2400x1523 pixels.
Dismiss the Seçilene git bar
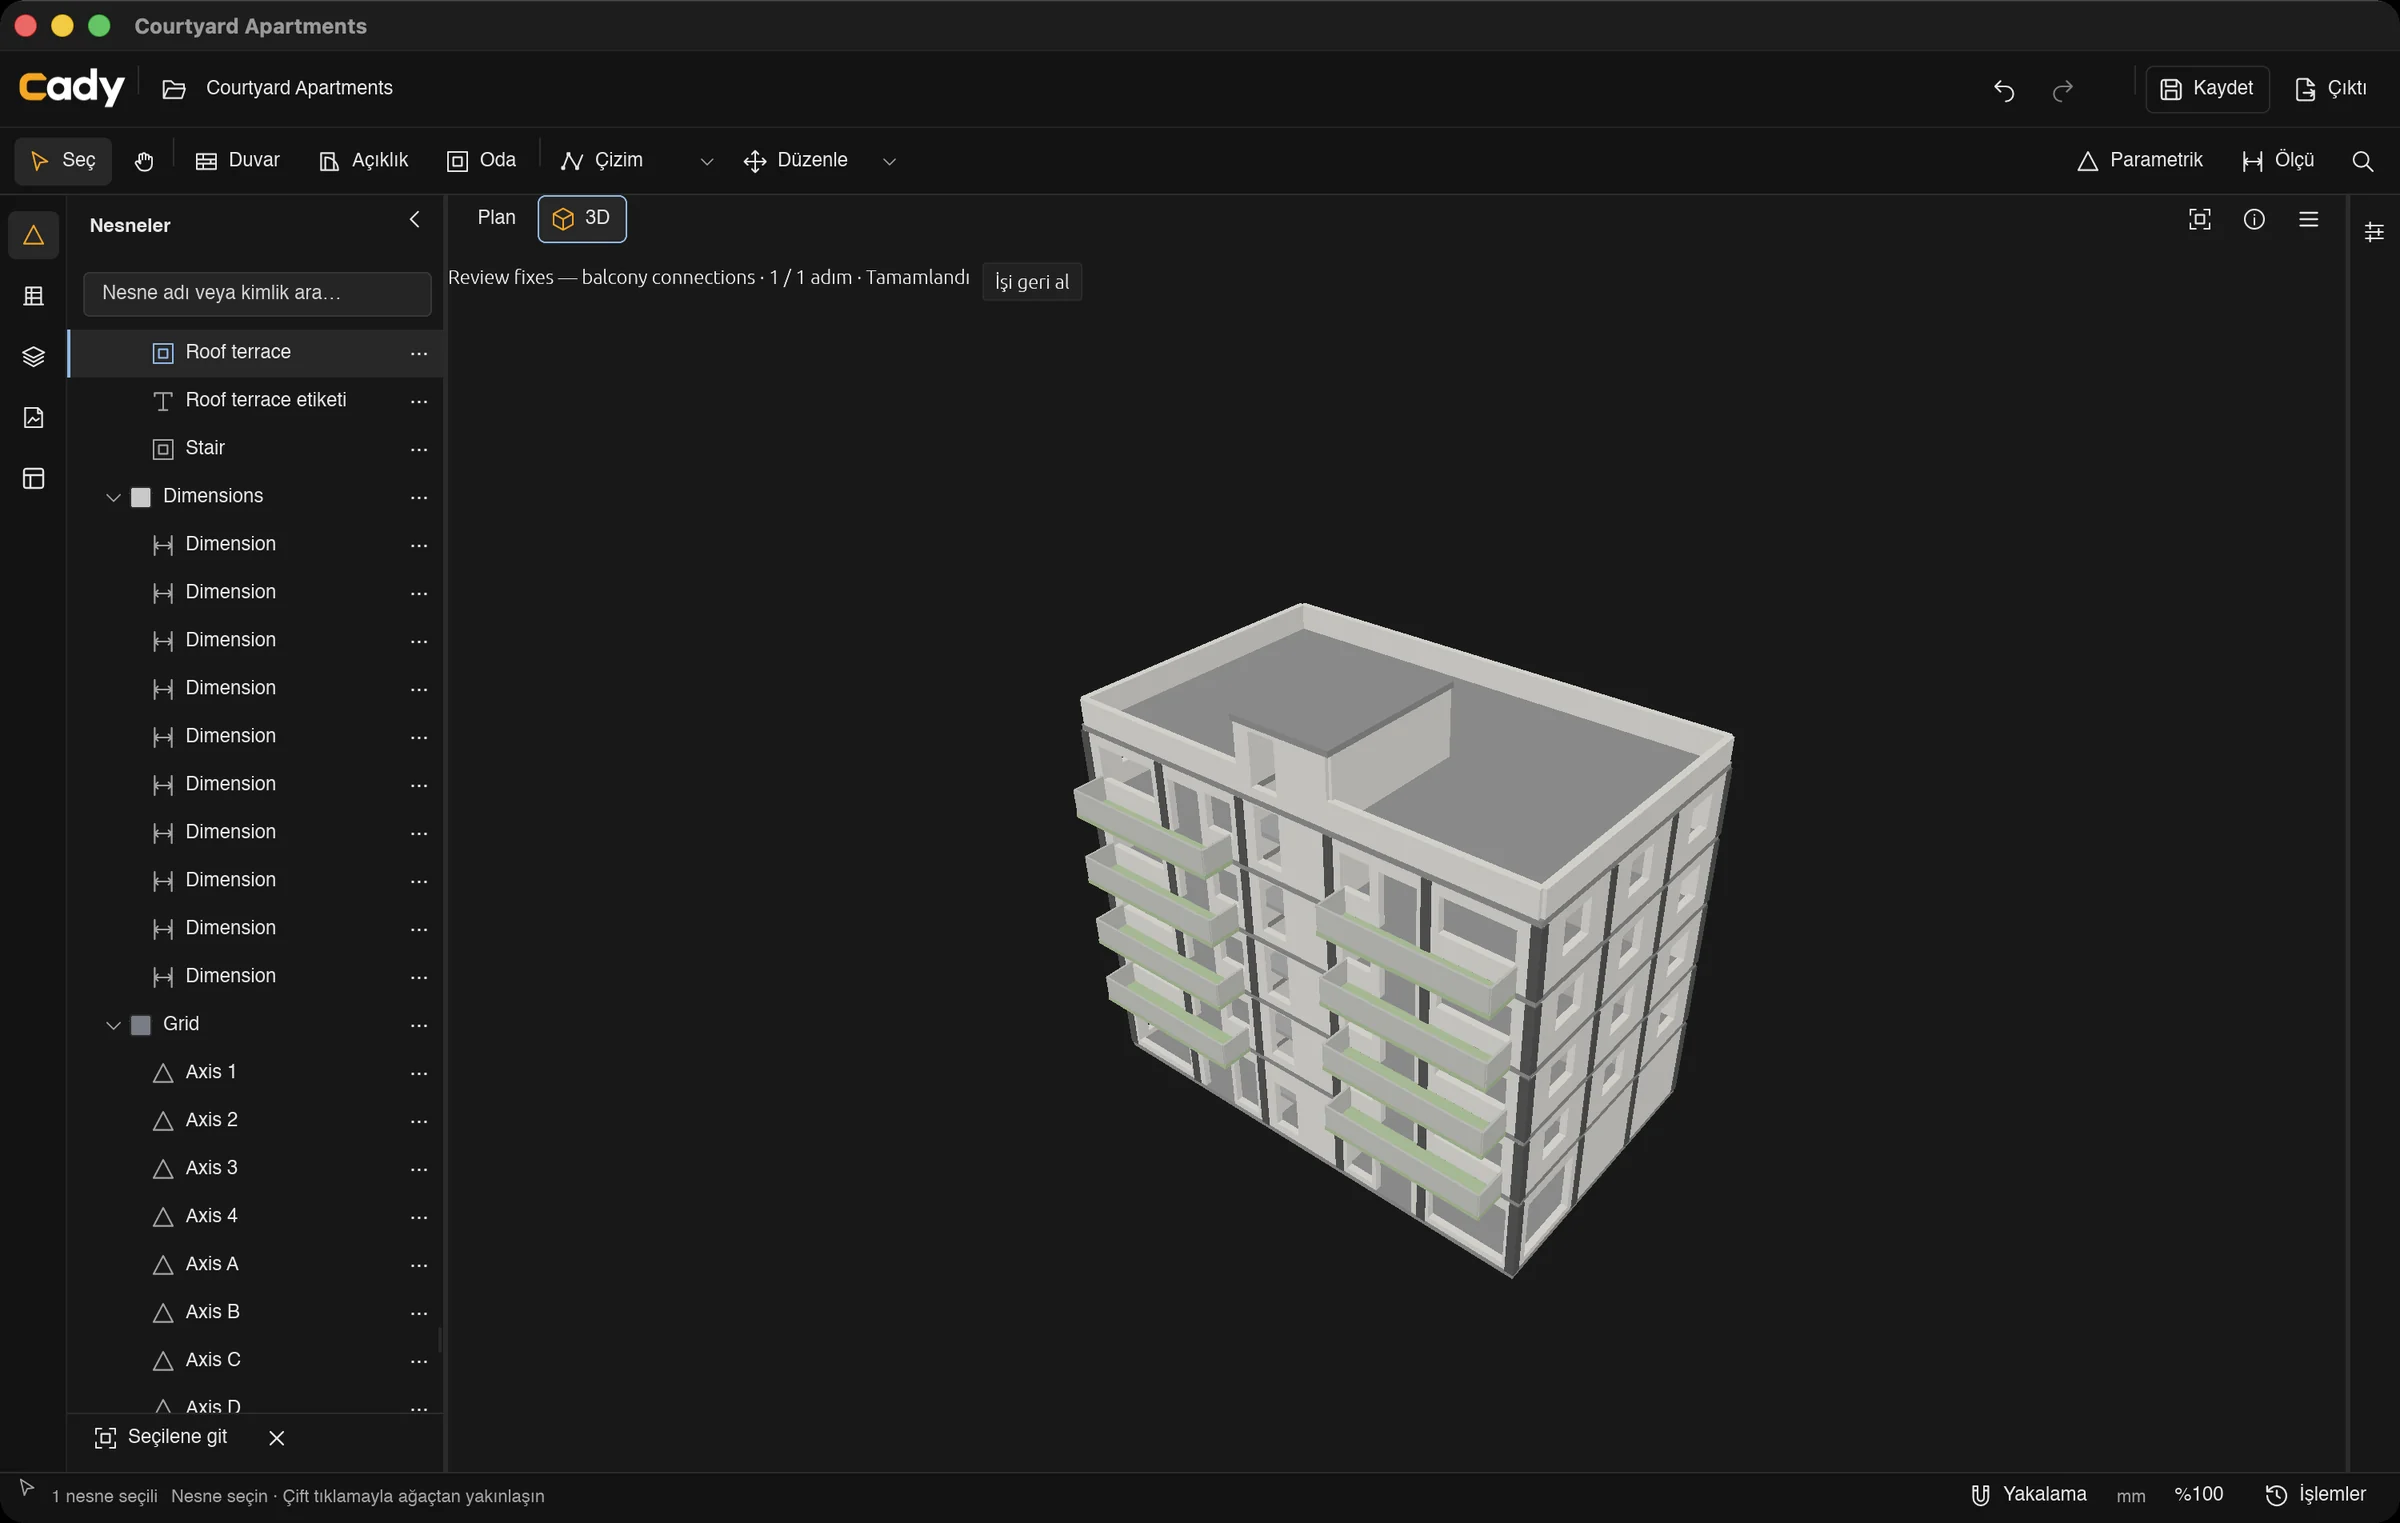tap(277, 1438)
